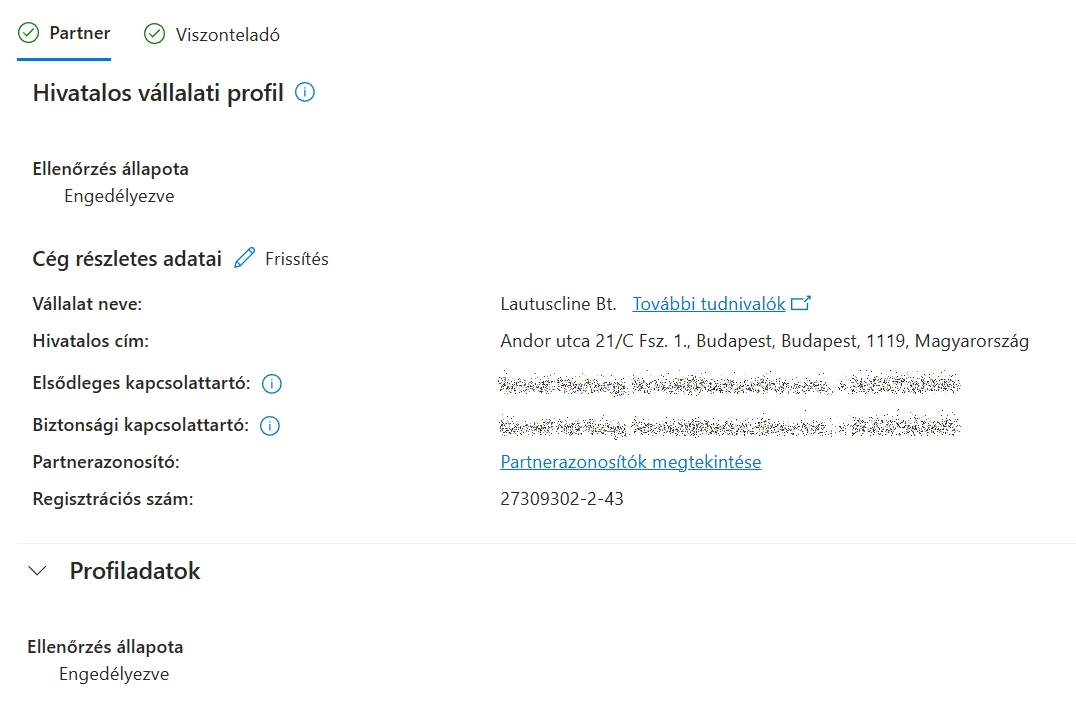The width and height of the screenshot is (1076, 704).
Task: Click the company name Lautuscline Bt.
Action: (558, 303)
